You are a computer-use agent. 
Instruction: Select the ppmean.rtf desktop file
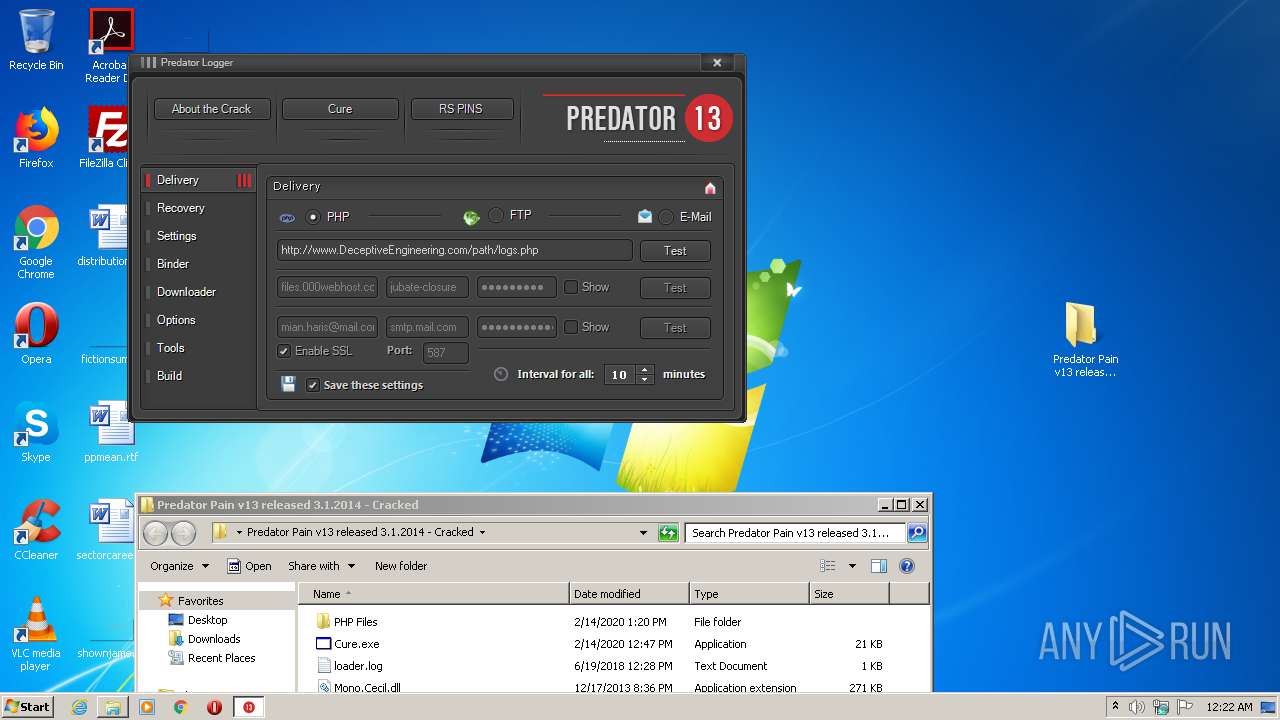pyautogui.click(x=111, y=432)
